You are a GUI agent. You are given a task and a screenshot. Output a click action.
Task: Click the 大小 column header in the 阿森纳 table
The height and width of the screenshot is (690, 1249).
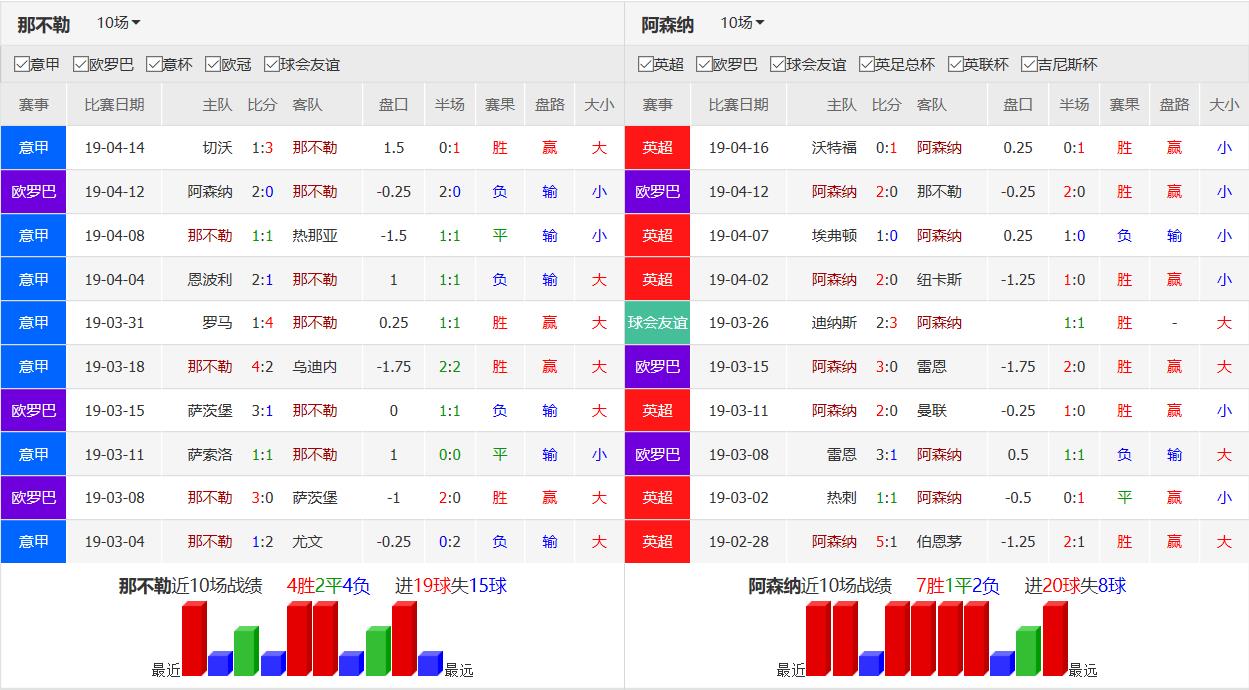point(1223,104)
